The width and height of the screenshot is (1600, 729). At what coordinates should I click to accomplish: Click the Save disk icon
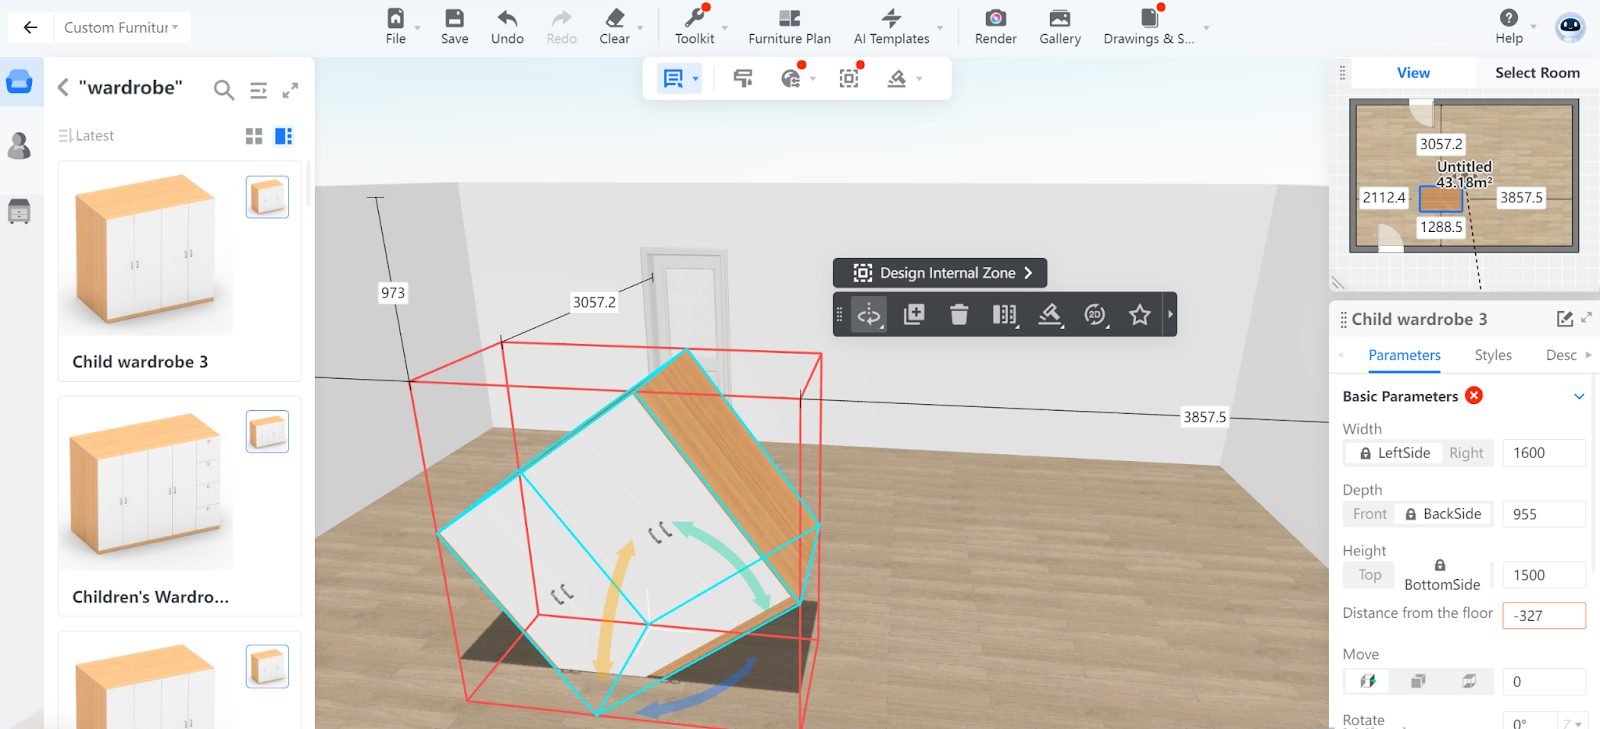tap(454, 18)
